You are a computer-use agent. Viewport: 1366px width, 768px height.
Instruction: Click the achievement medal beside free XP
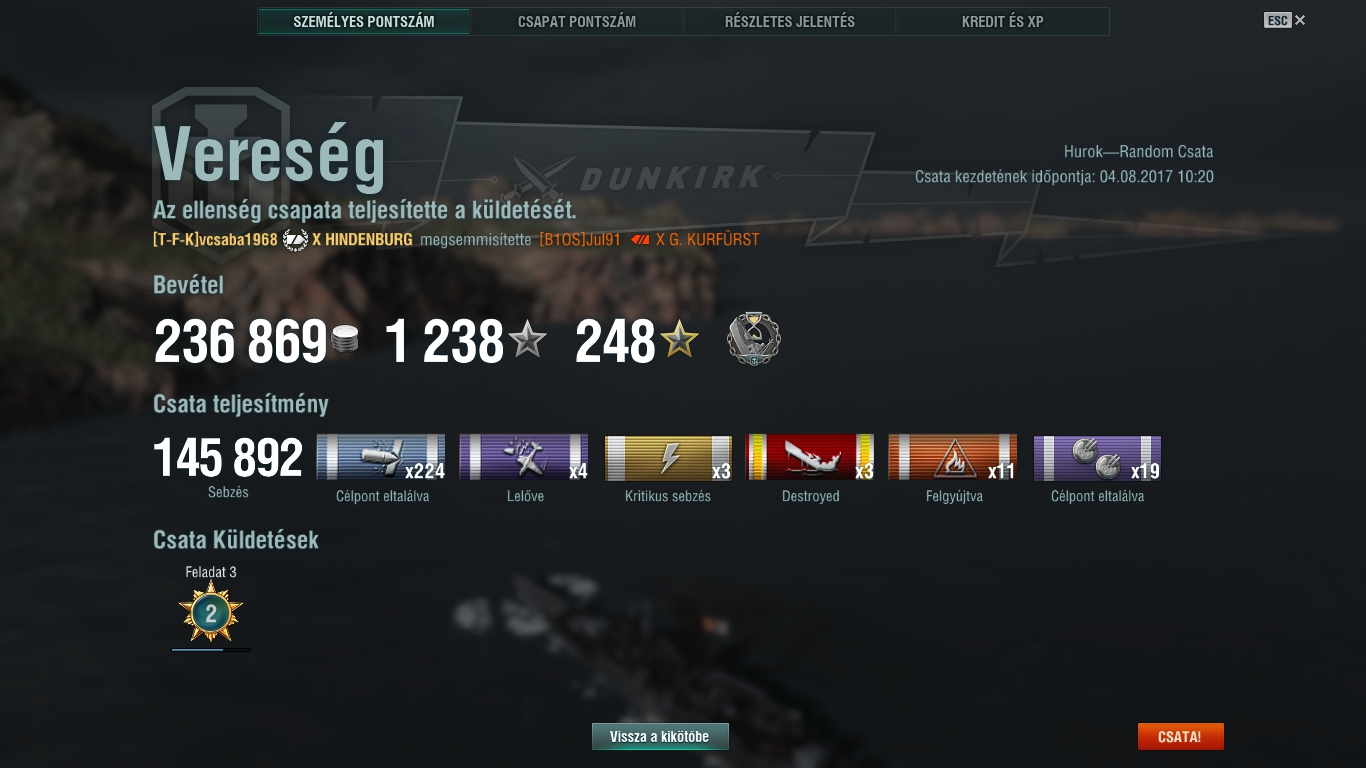coord(753,339)
